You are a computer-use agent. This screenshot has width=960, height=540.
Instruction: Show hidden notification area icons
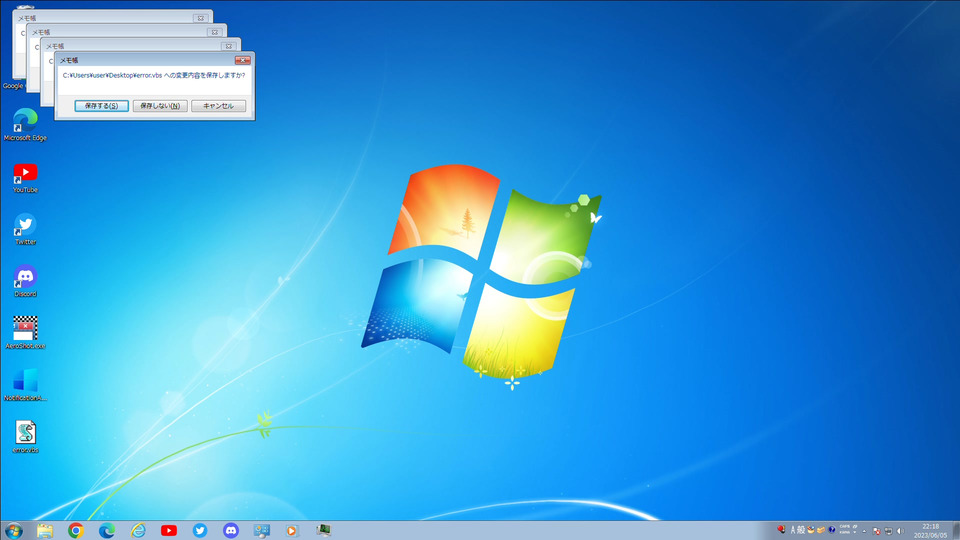pyautogui.click(x=864, y=531)
